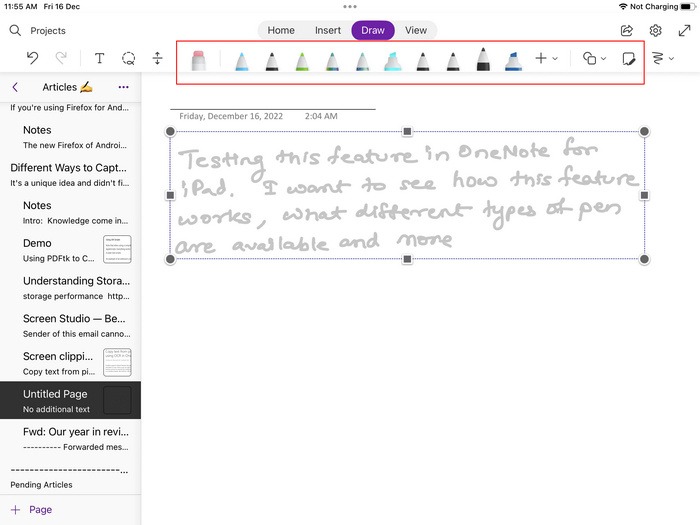Click the handwritten ink note text
700x525 pixels.
[407, 196]
